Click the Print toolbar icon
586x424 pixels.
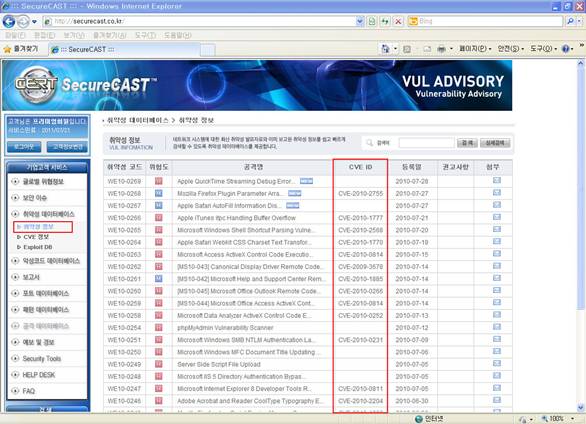[441, 49]
